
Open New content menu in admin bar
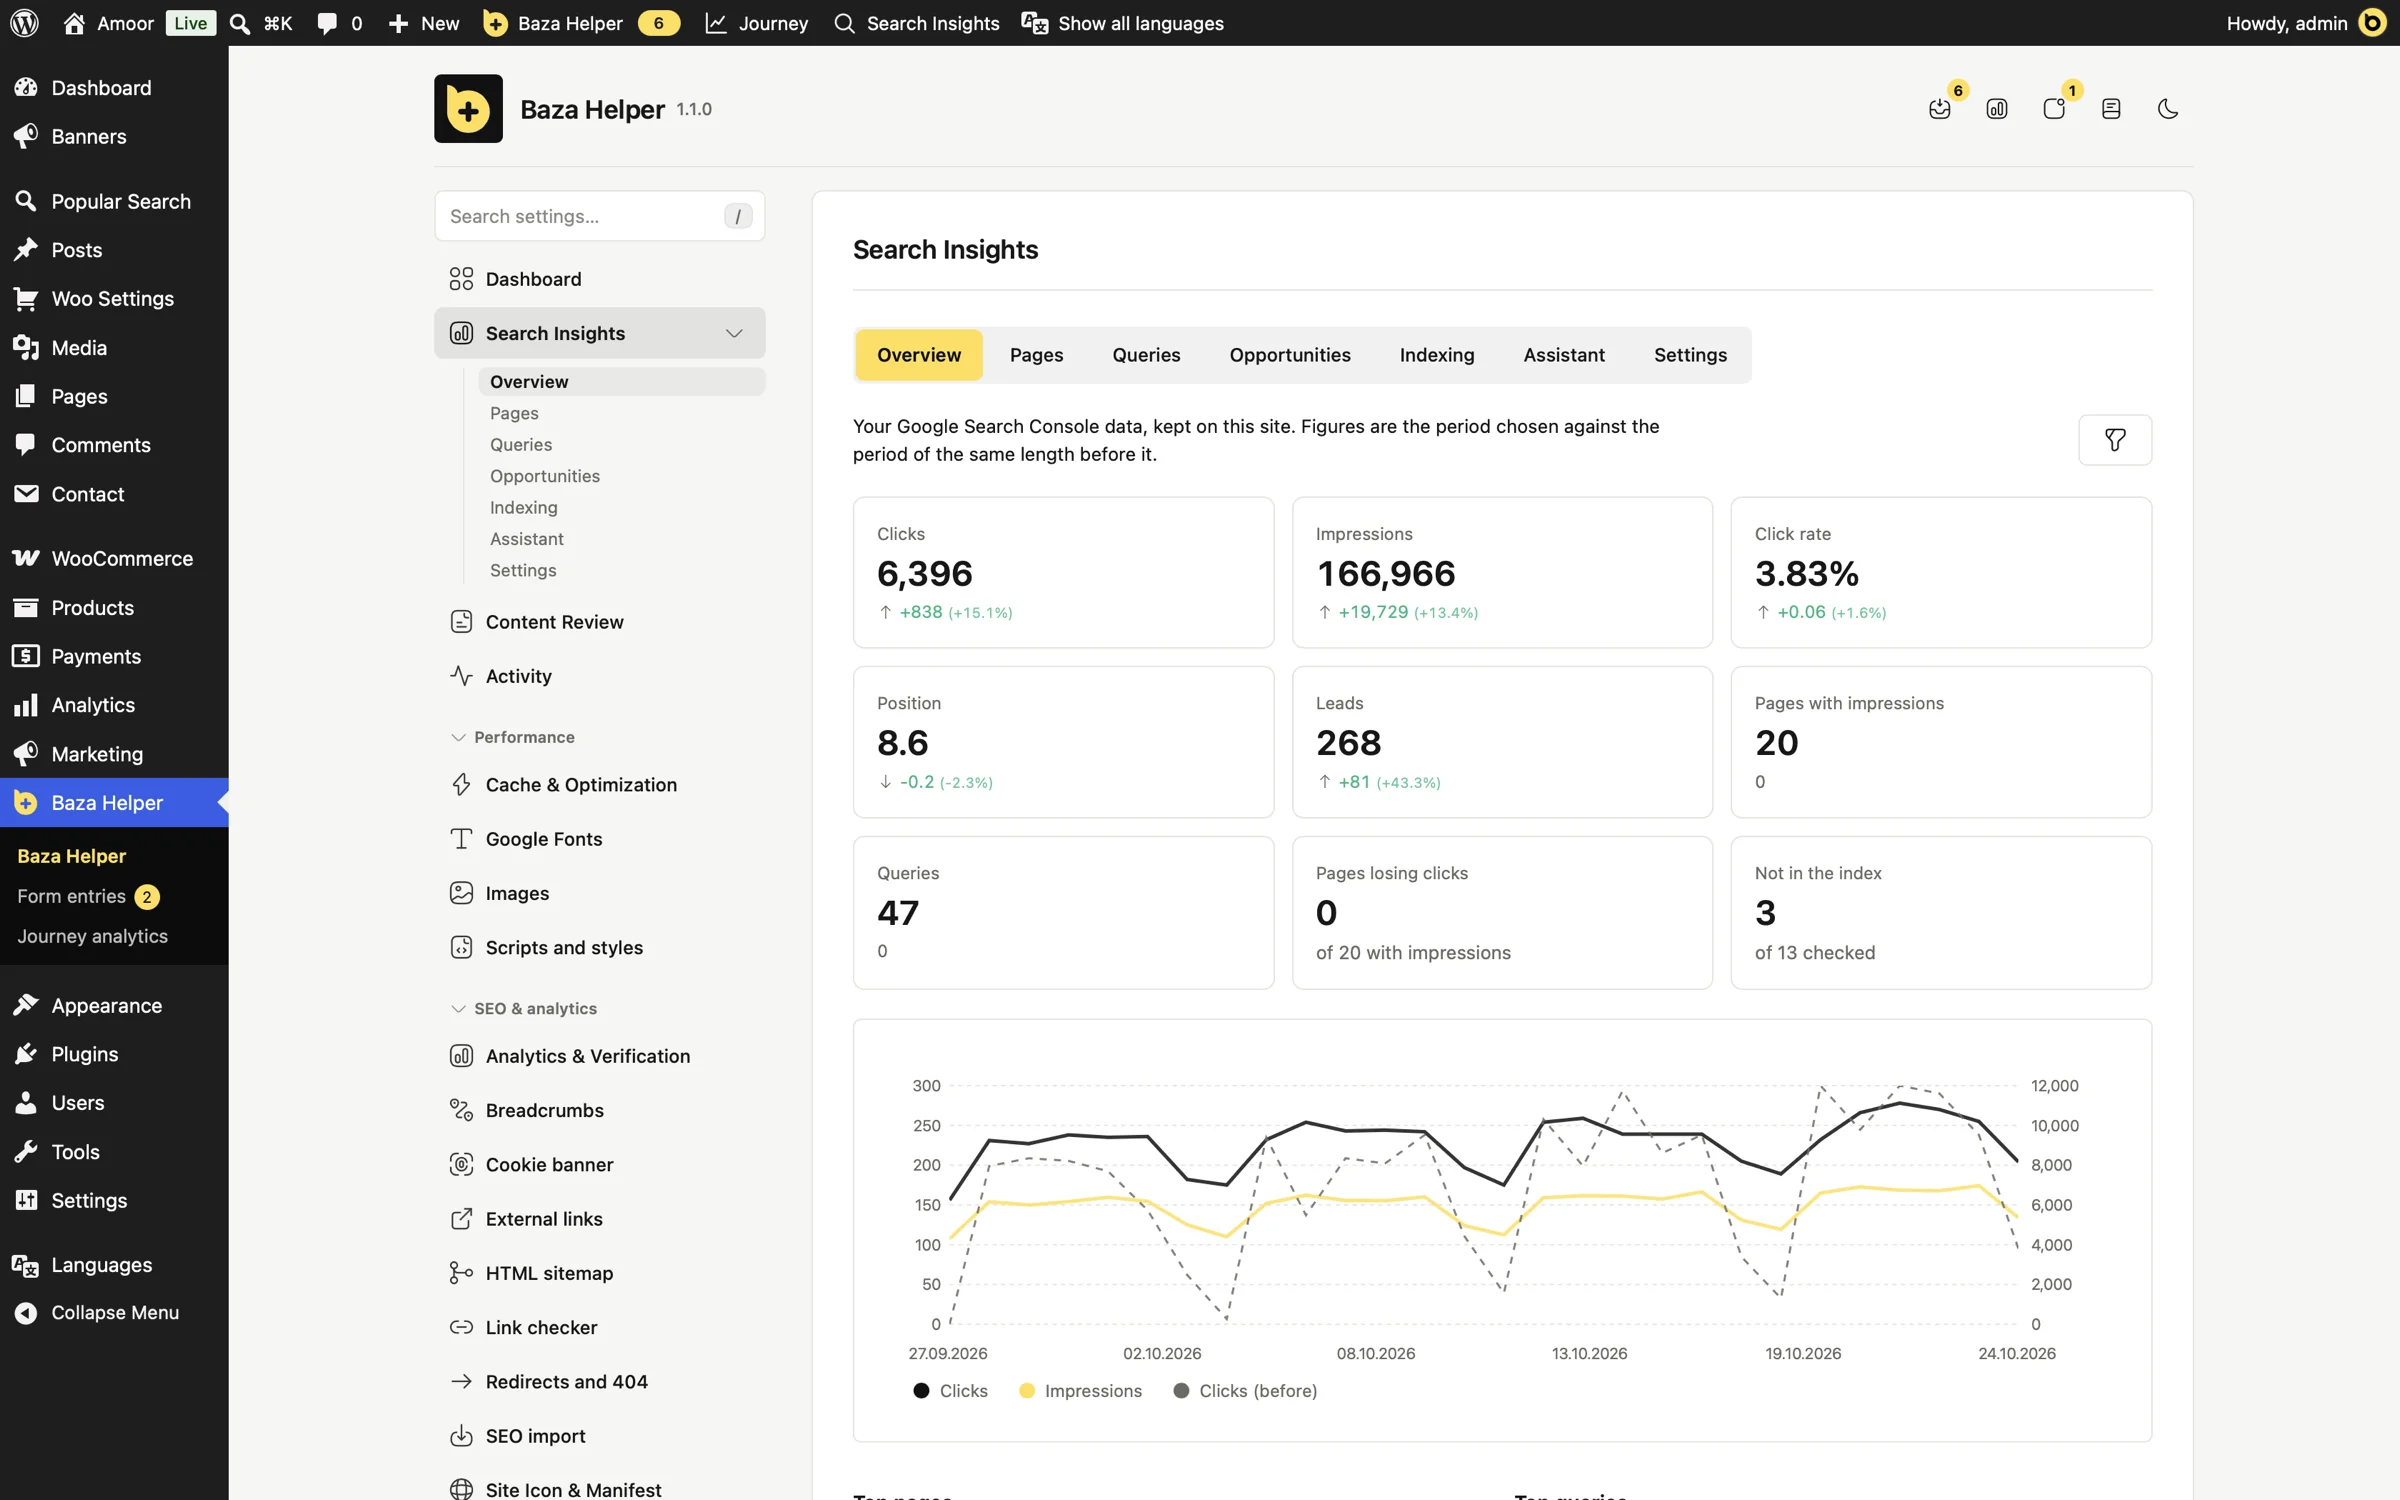(x=423, y=23)
